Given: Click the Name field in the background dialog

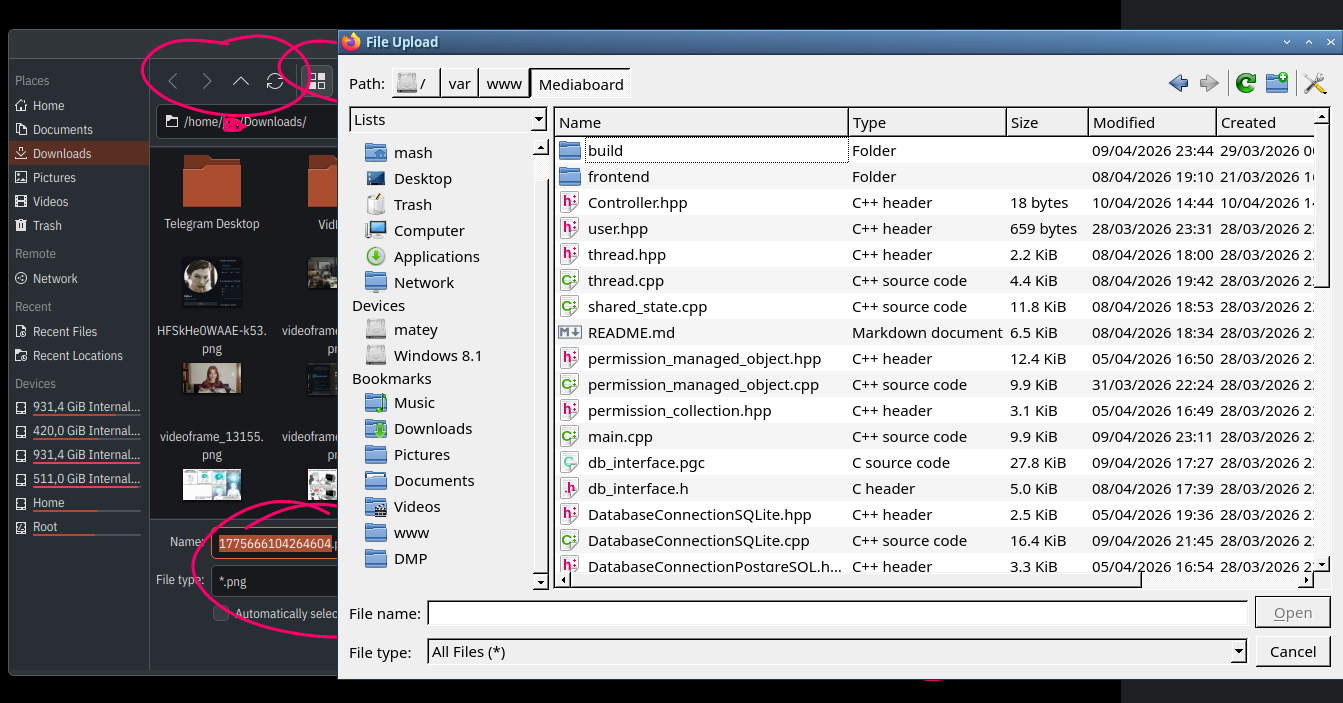Looking at the screenshot, I should tap(275, 543).
